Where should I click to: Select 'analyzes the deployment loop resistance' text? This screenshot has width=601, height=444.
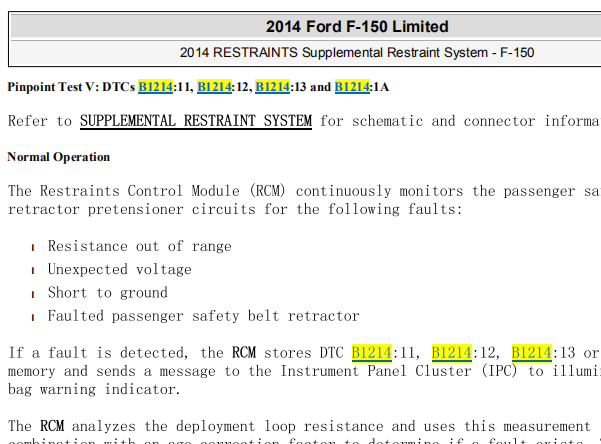point(228,426)
